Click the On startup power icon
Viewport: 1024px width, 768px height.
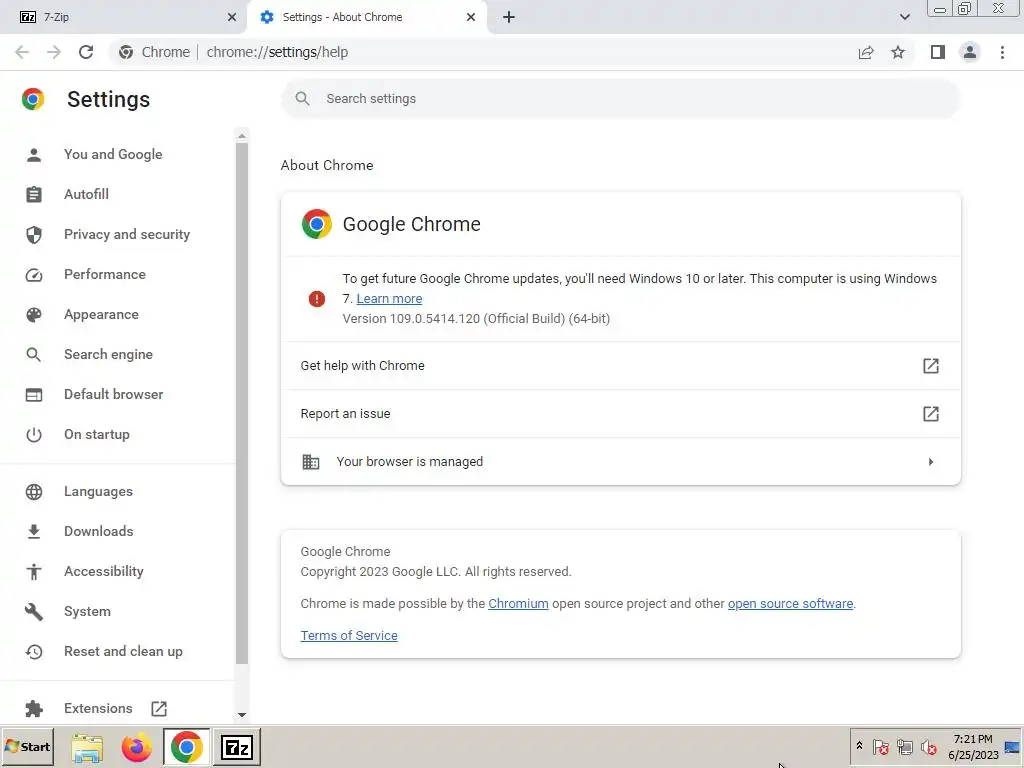point(34,434)
